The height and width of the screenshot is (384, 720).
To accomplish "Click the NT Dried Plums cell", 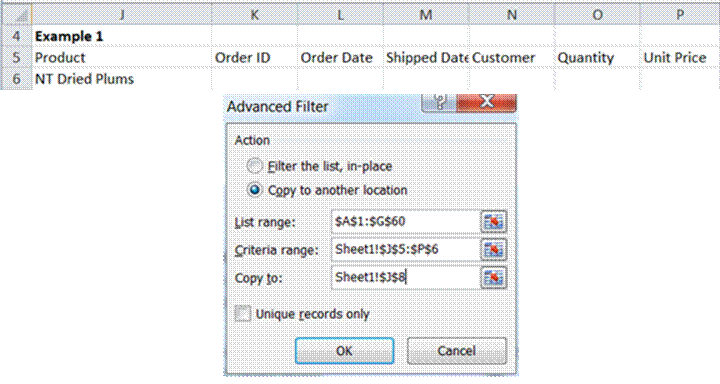I will tap(122, 79).
